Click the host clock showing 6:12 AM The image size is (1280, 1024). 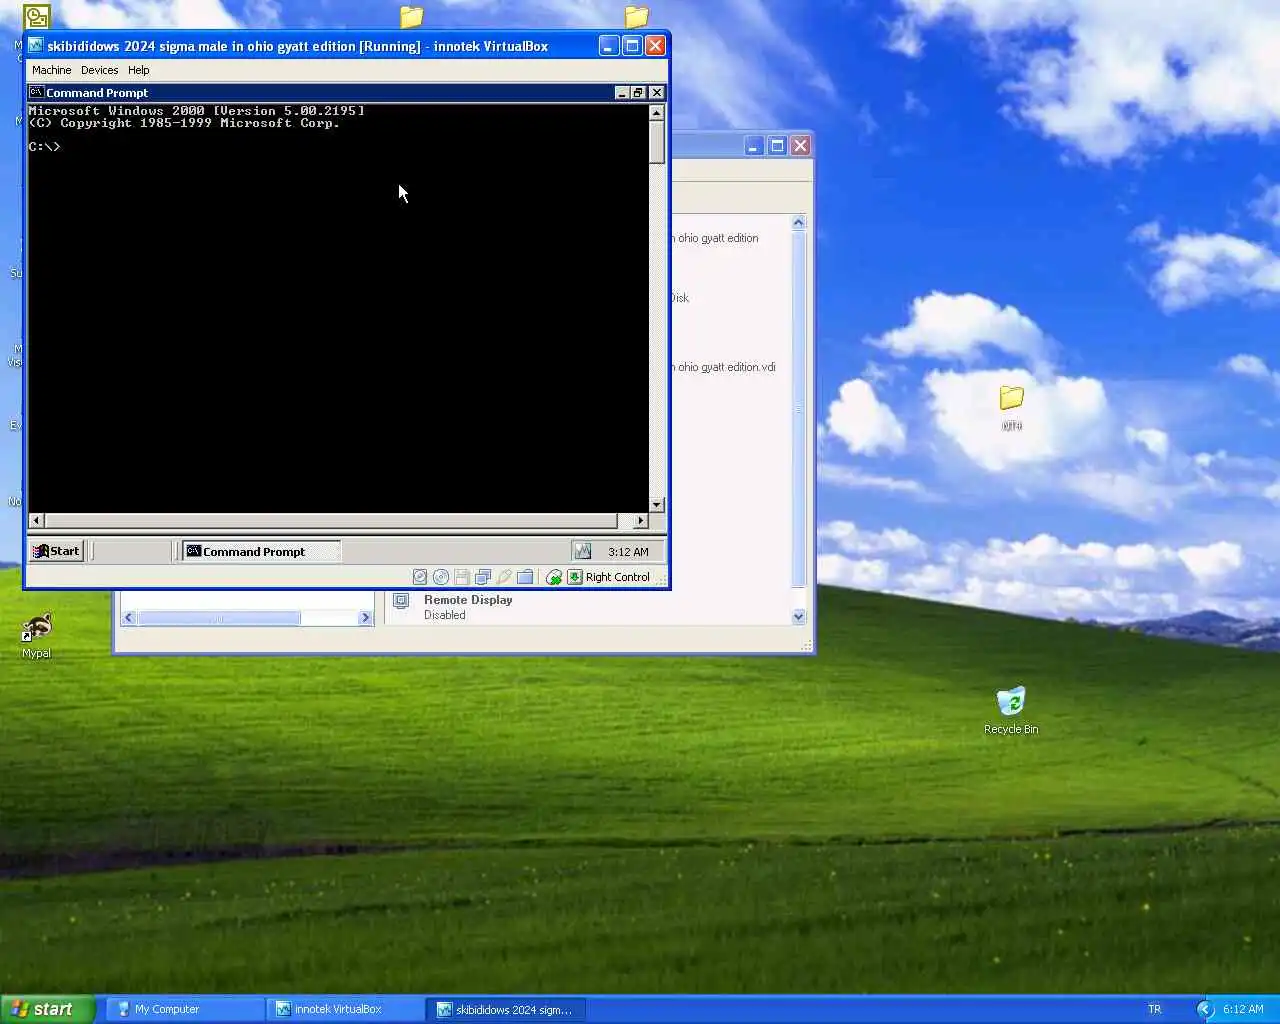1243,1010
